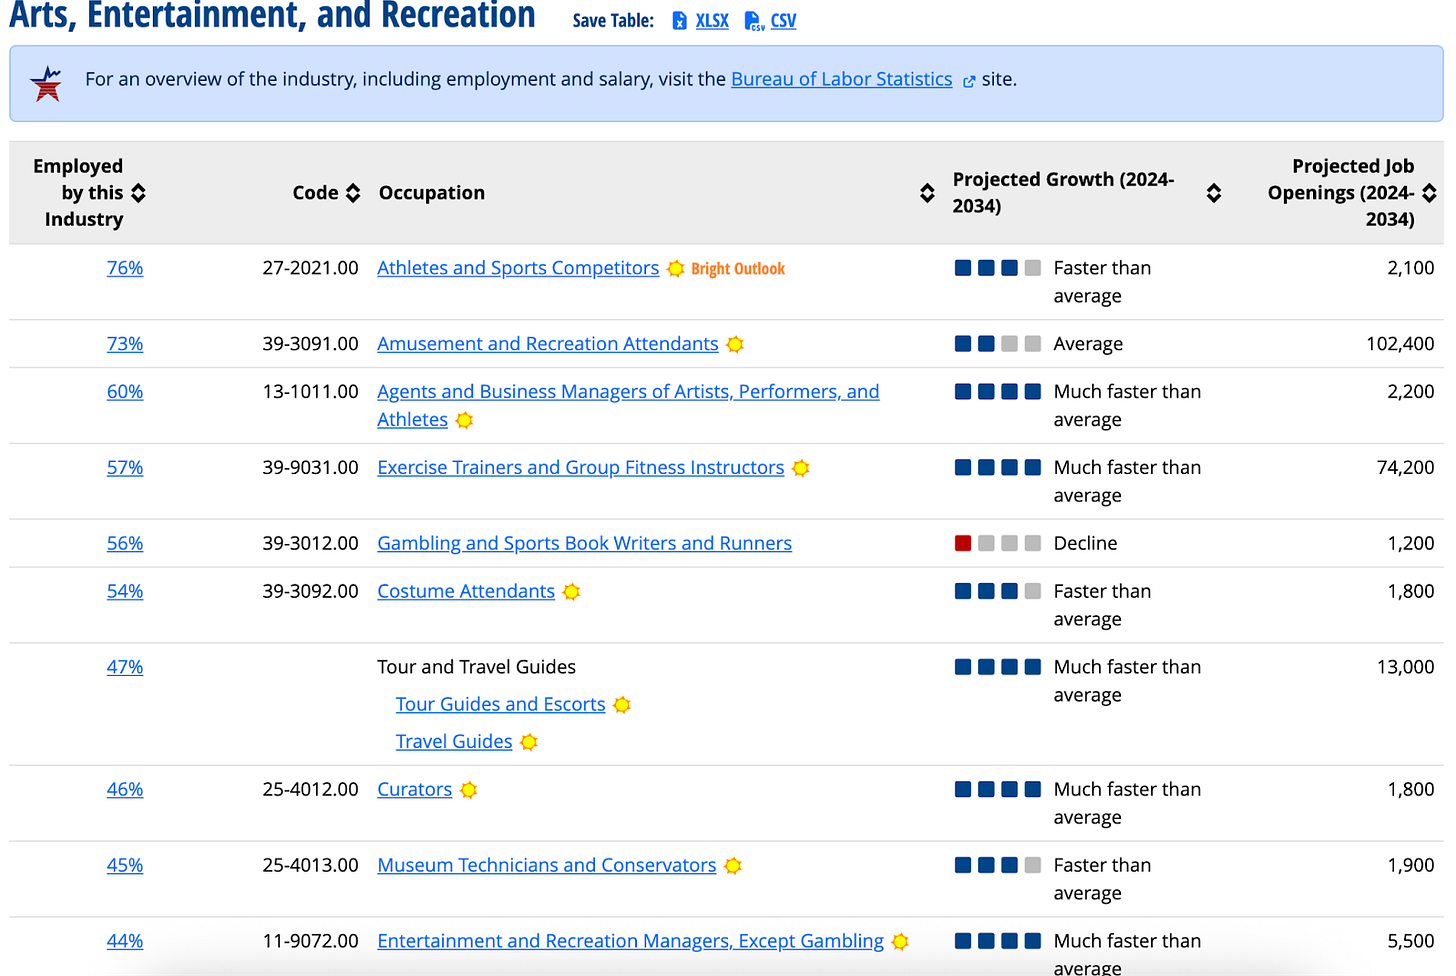Open the 54% employment link
Image resolution: width=1456 pixels, height=976 pixels.
(x=125, y=592)
